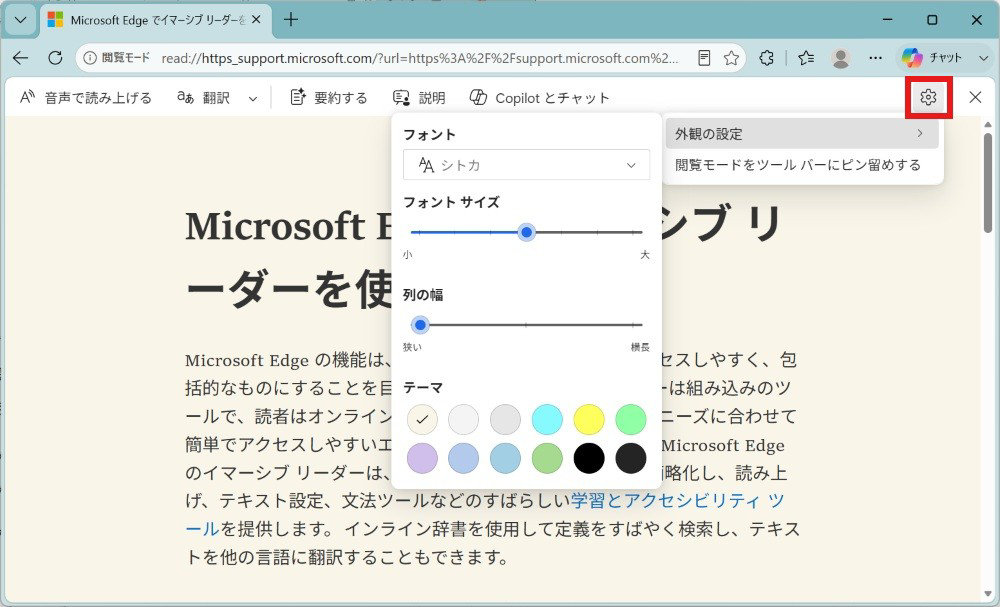
Task: Select the soft green theme swatch
Action: (x=547, y=458)
